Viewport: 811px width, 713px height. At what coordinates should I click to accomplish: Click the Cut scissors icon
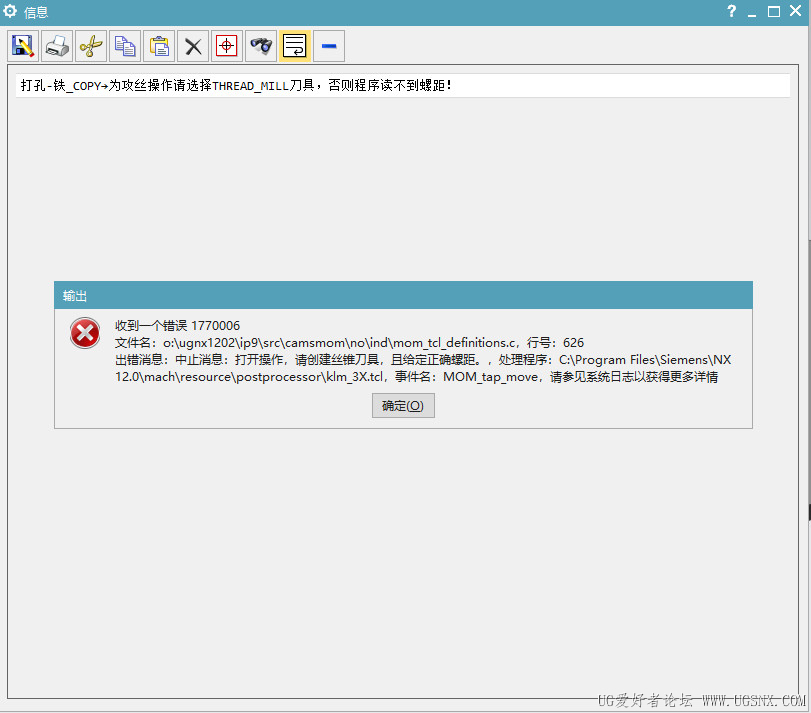click(x=91, y=46)
